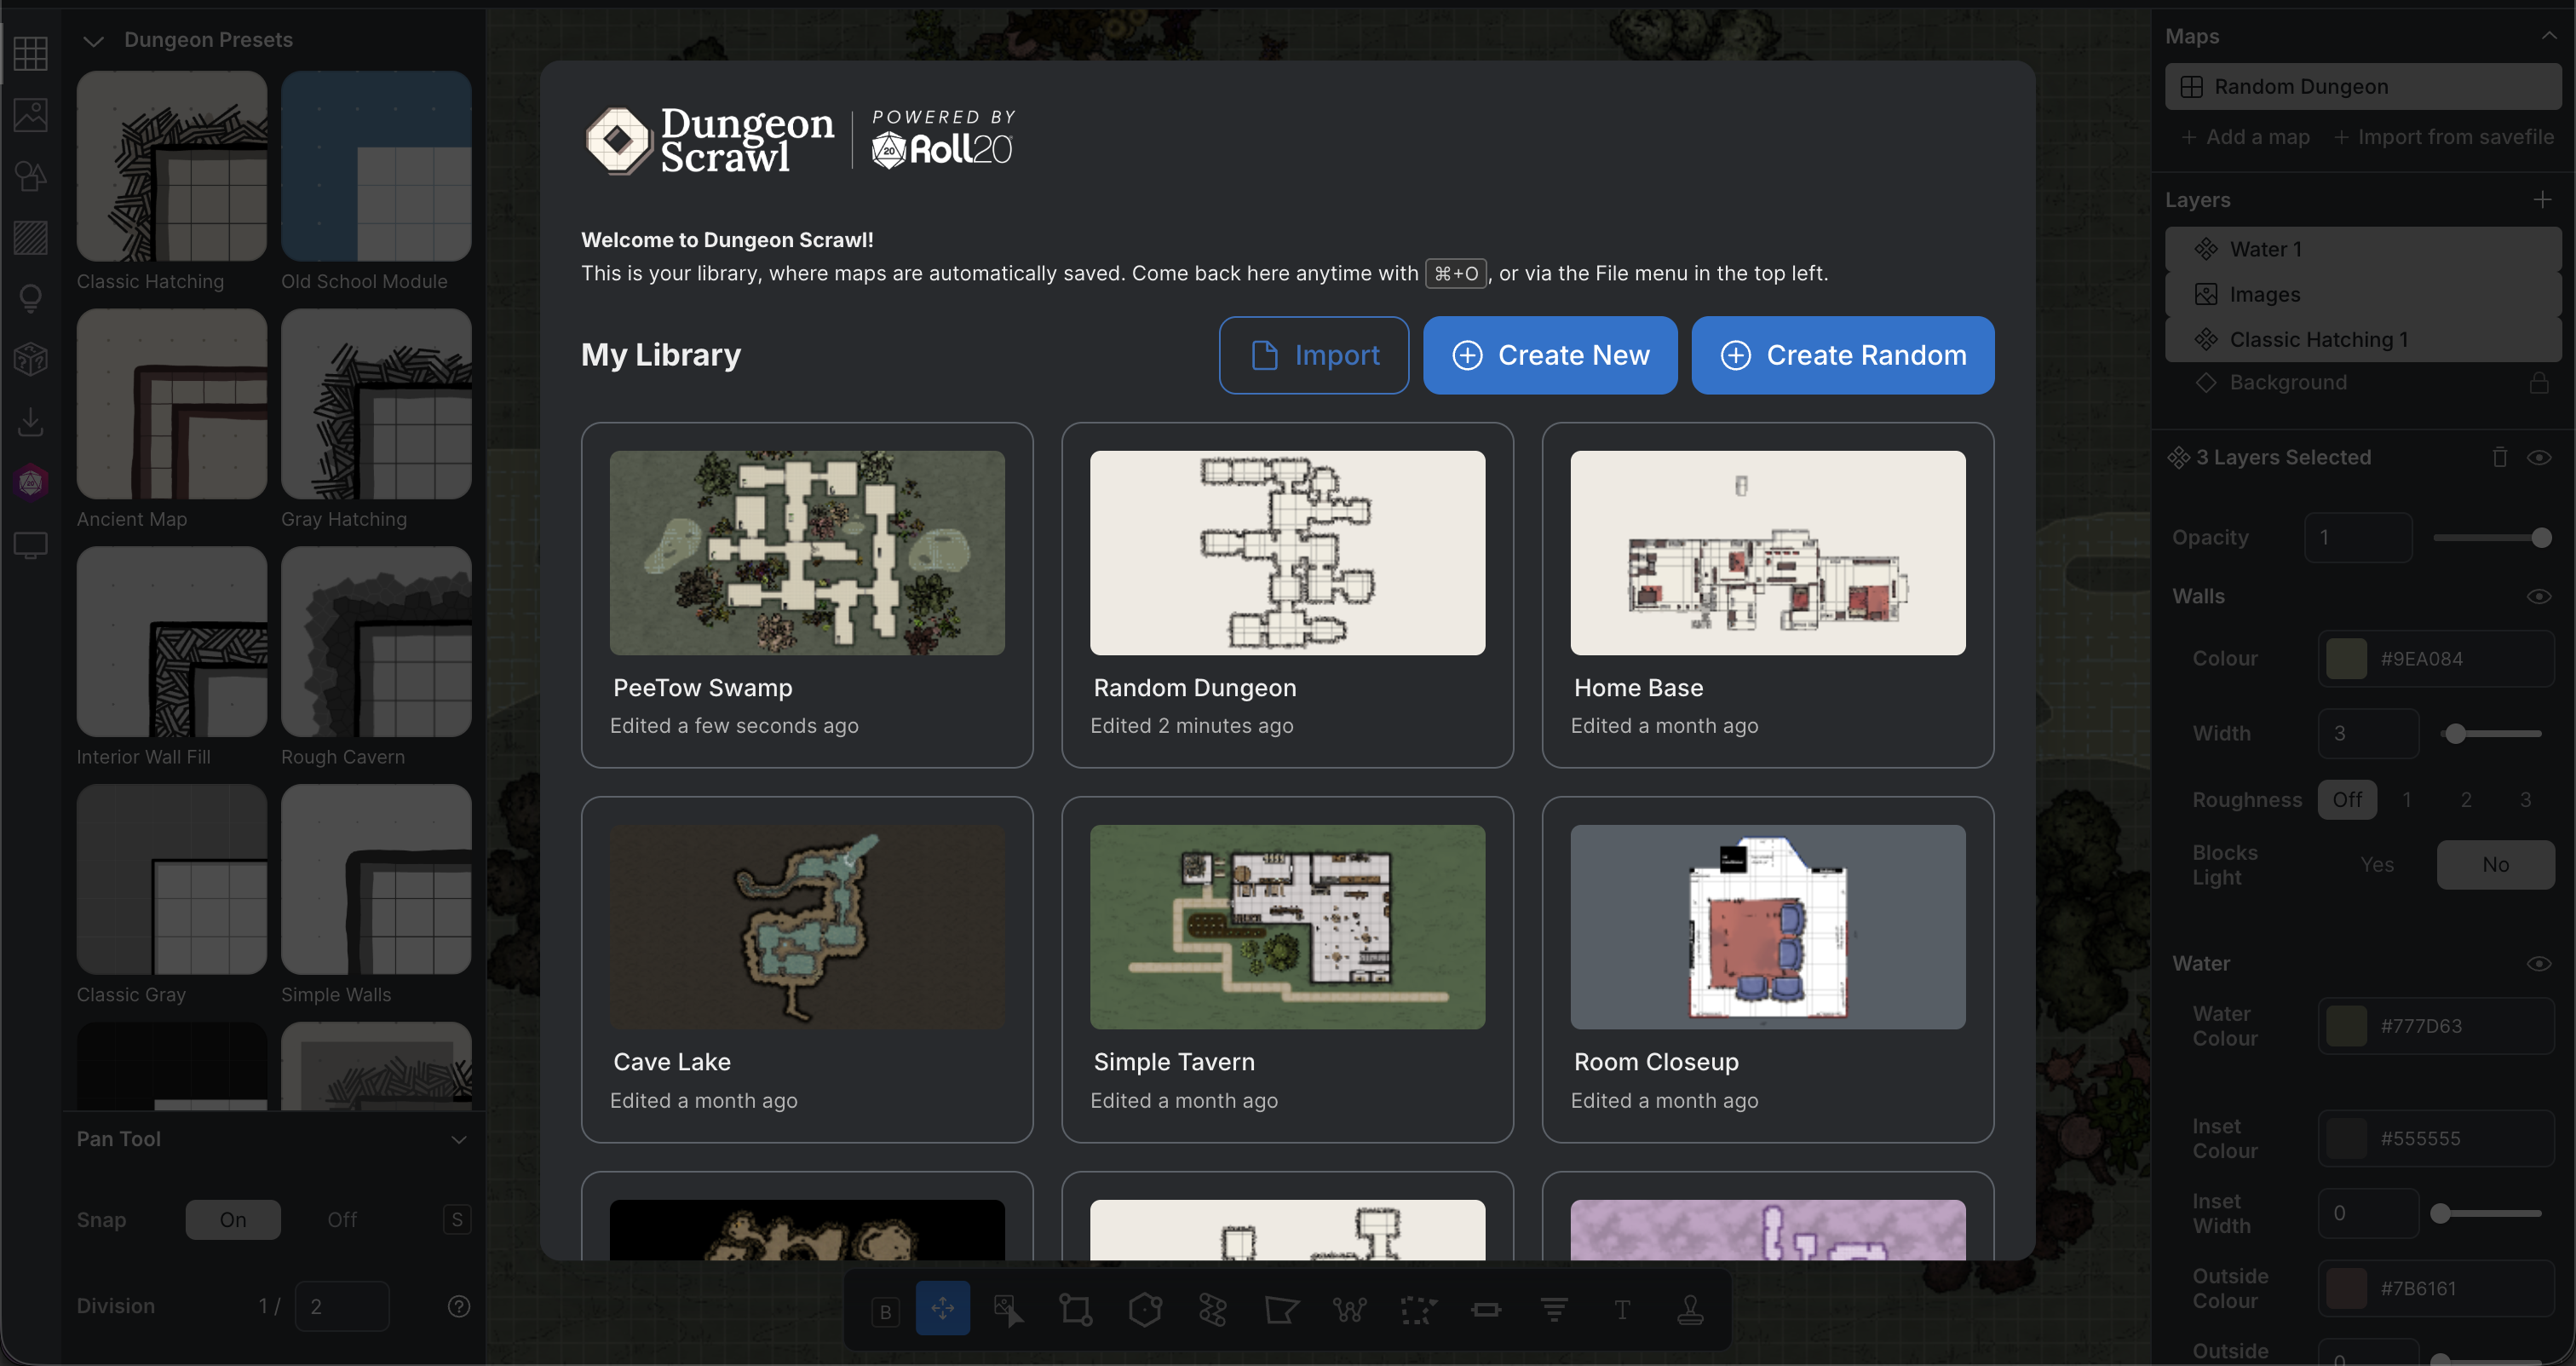Image resolution: width=2576 pixels, height=1366 pixels.
Task: Select the Water 1 layer
Action: tap(2363, 249)
